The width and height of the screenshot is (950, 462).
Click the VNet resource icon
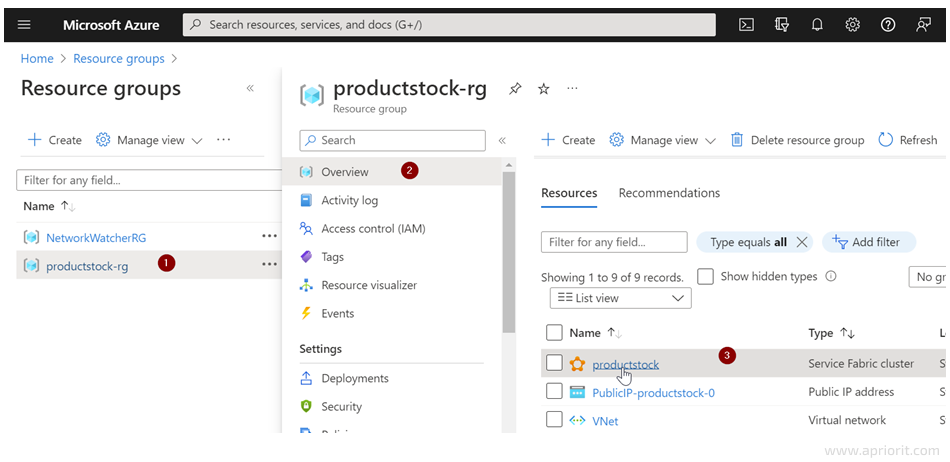coord(577,420)
